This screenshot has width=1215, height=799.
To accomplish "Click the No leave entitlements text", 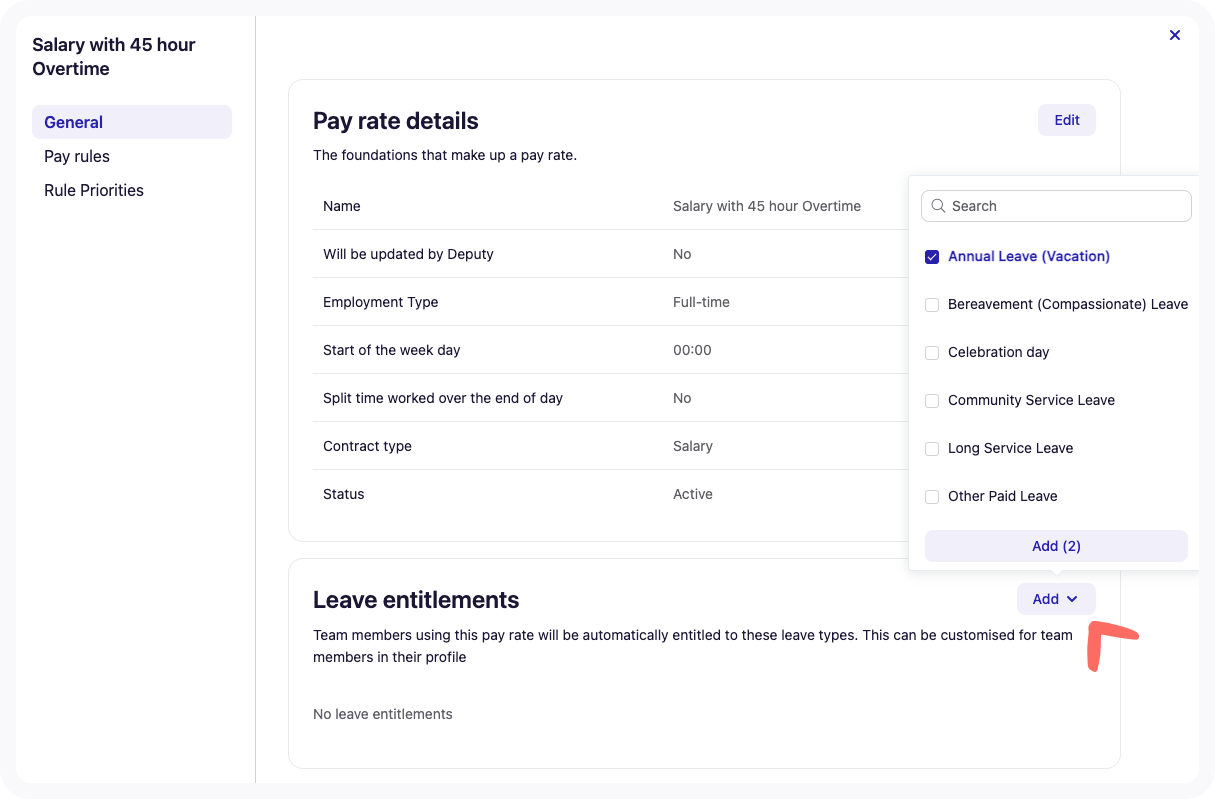I will (383, 714).
